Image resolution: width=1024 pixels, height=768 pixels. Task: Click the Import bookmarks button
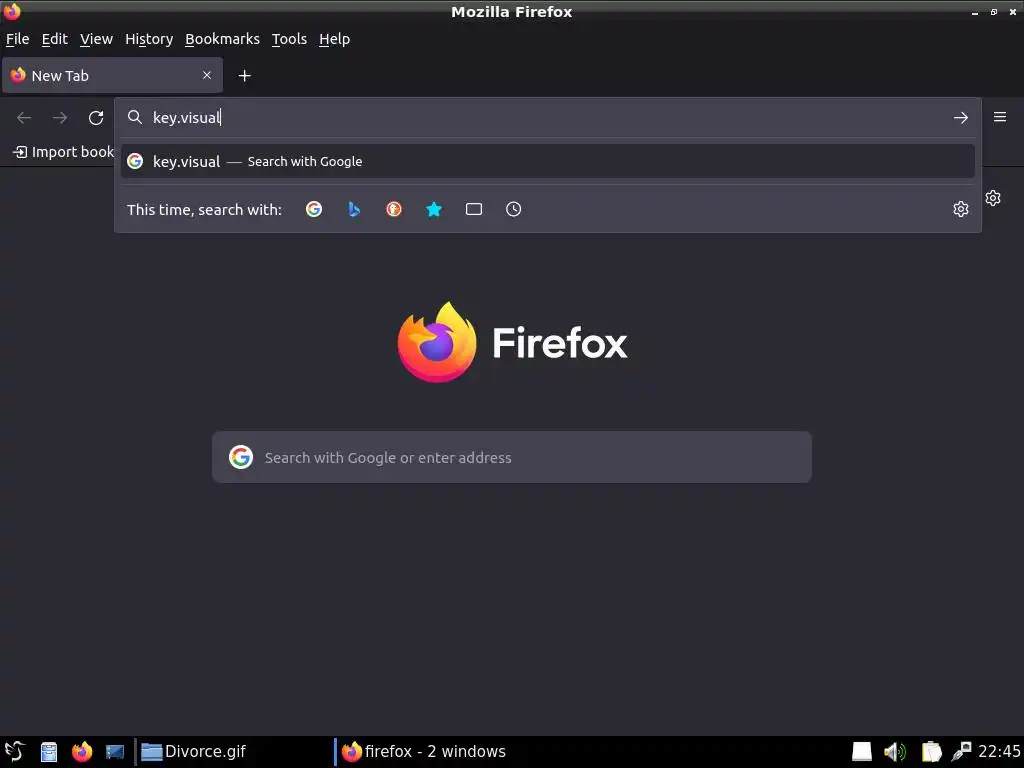point(63,152)
